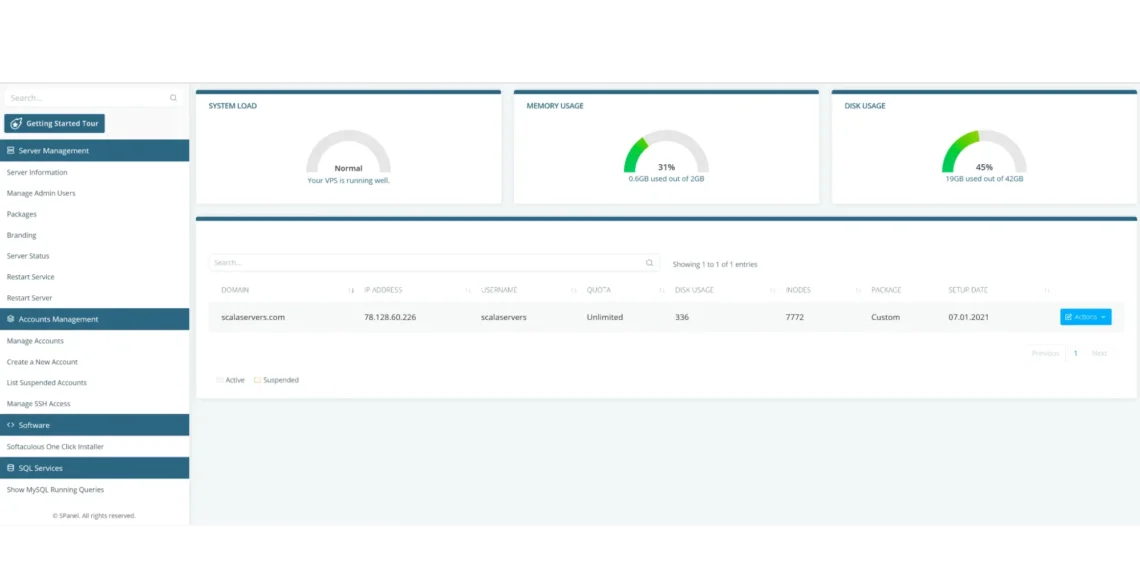Go to Manage SSH Access
Screen dimensions: 1140x570
[x=39, y=404]
